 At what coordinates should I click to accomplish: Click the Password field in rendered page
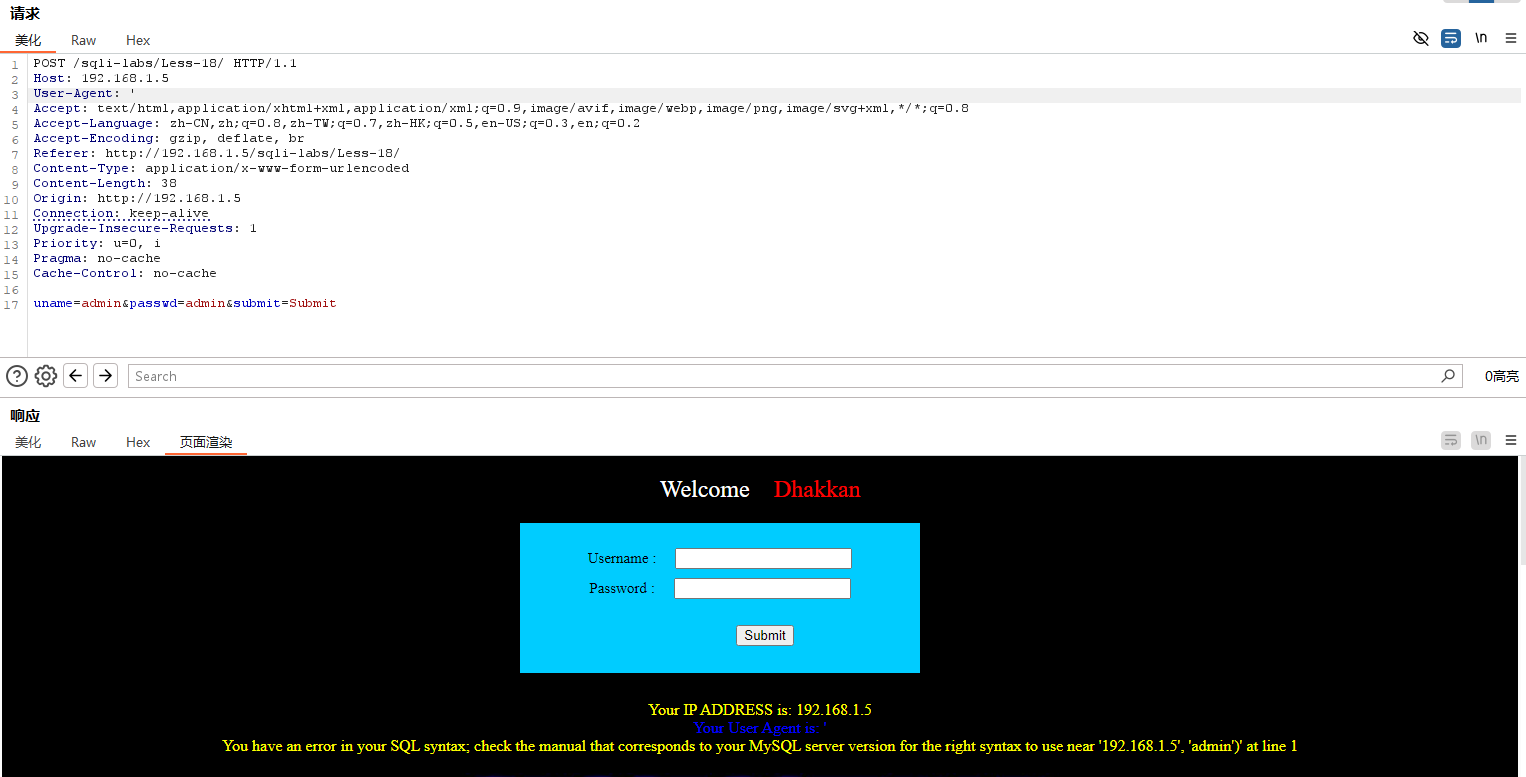click(x=762, y=588)
